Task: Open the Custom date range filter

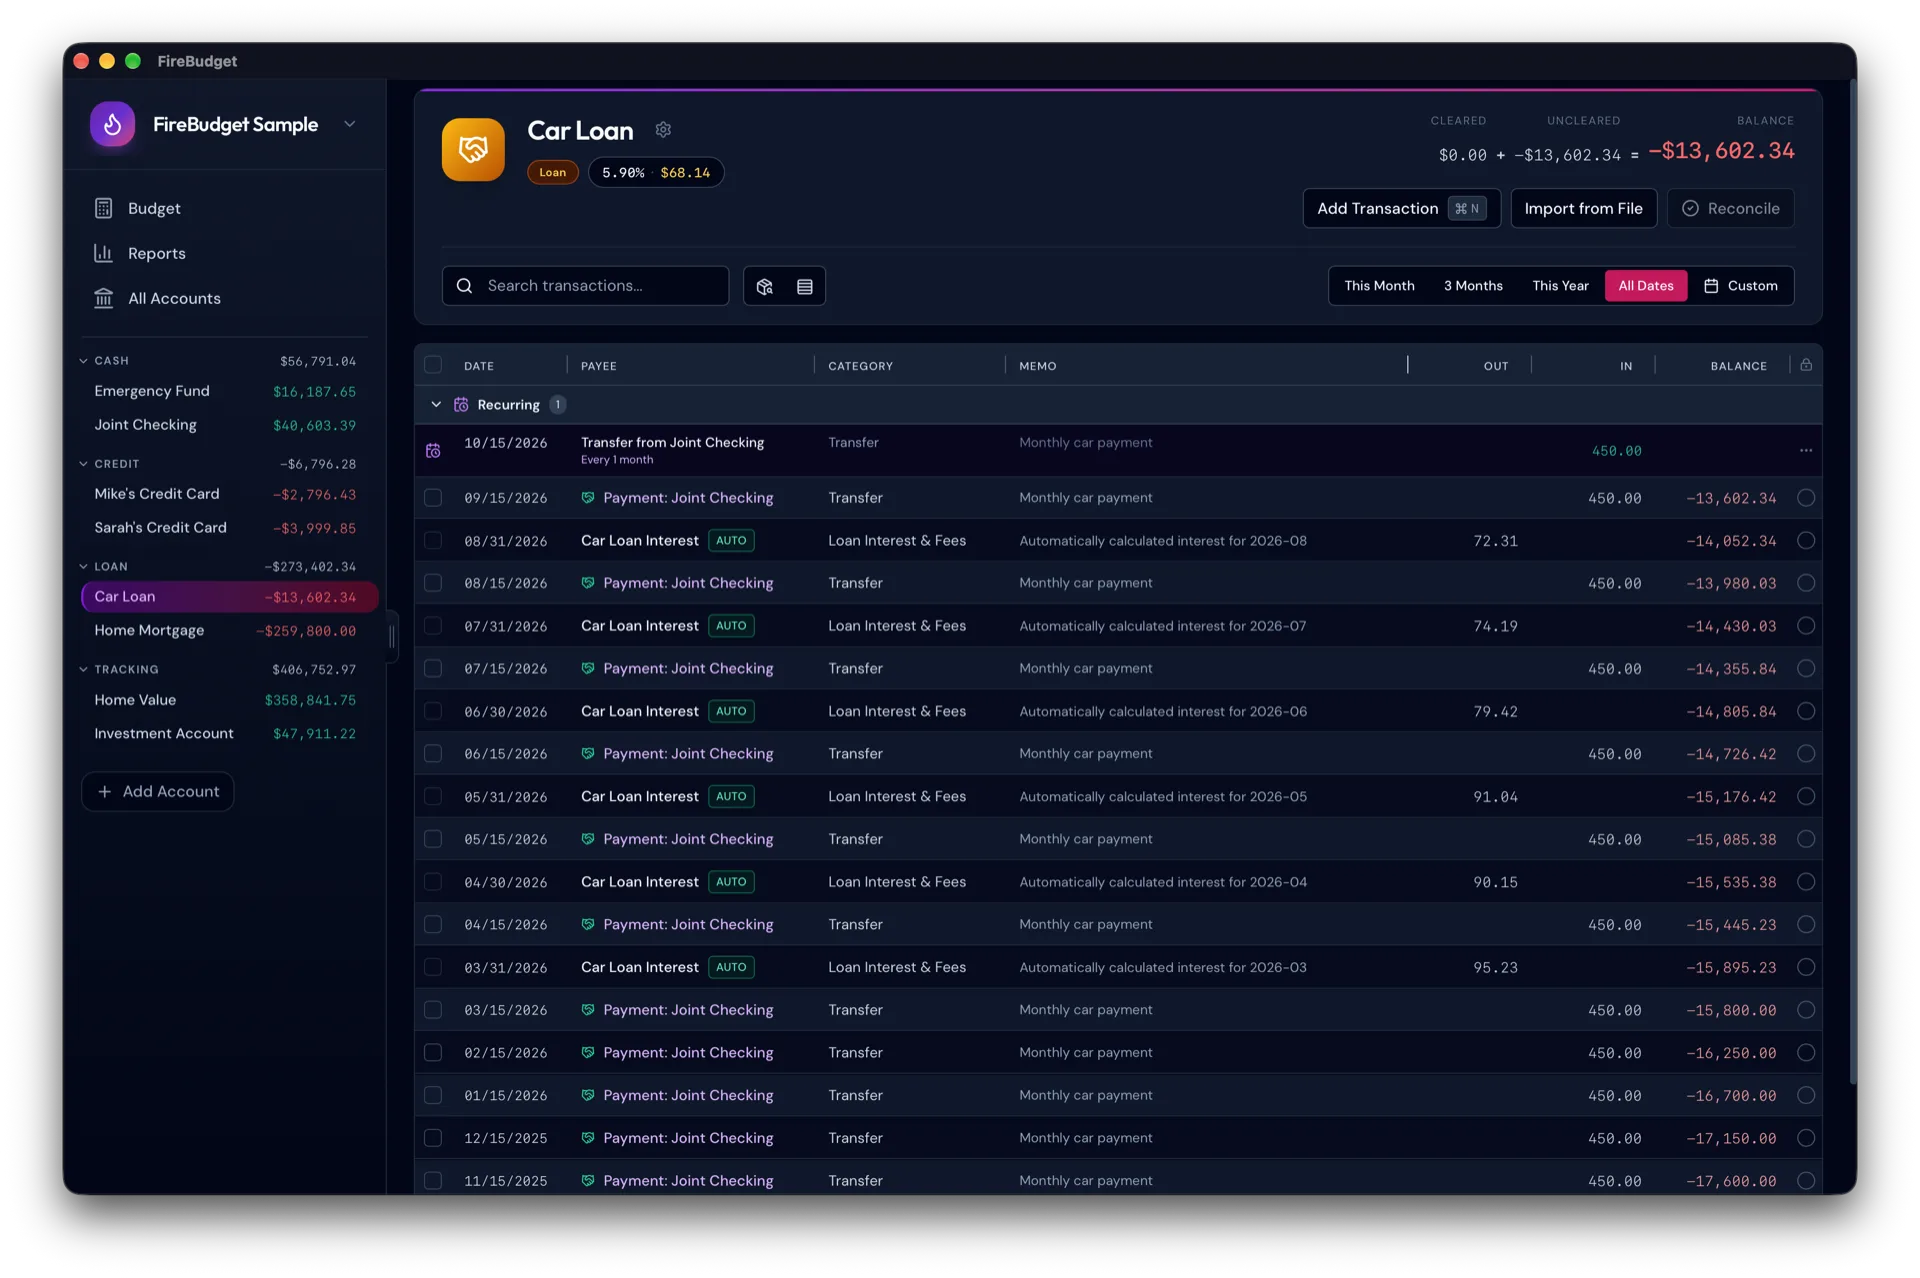Action: coord(1741,286)
